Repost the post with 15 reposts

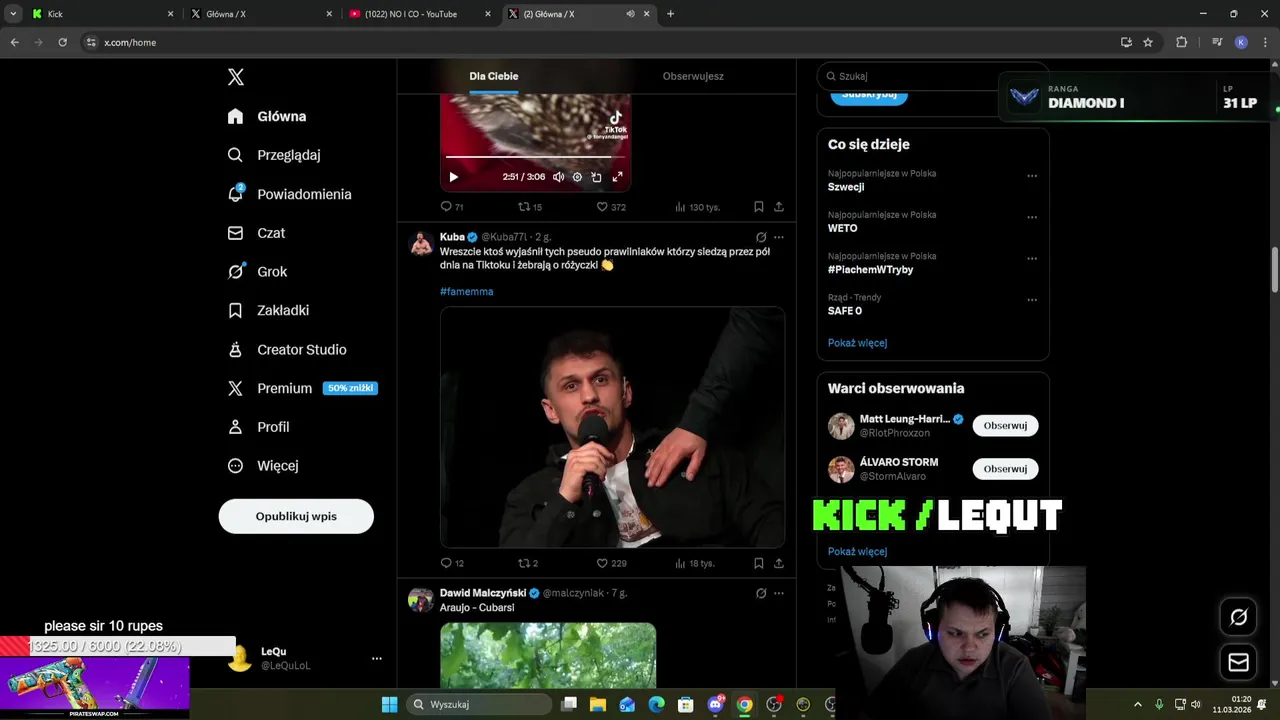pyautogui.click(x=529, y=207)
